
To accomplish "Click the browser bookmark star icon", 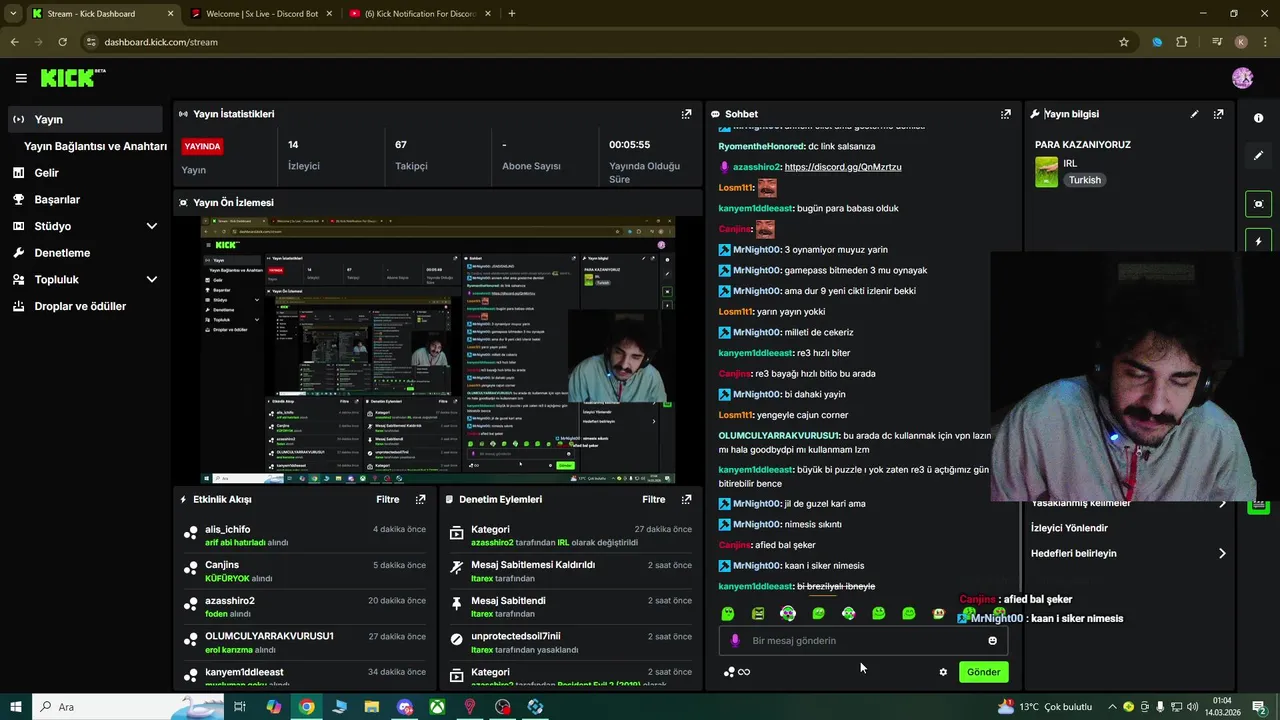I will [1124, 42].
